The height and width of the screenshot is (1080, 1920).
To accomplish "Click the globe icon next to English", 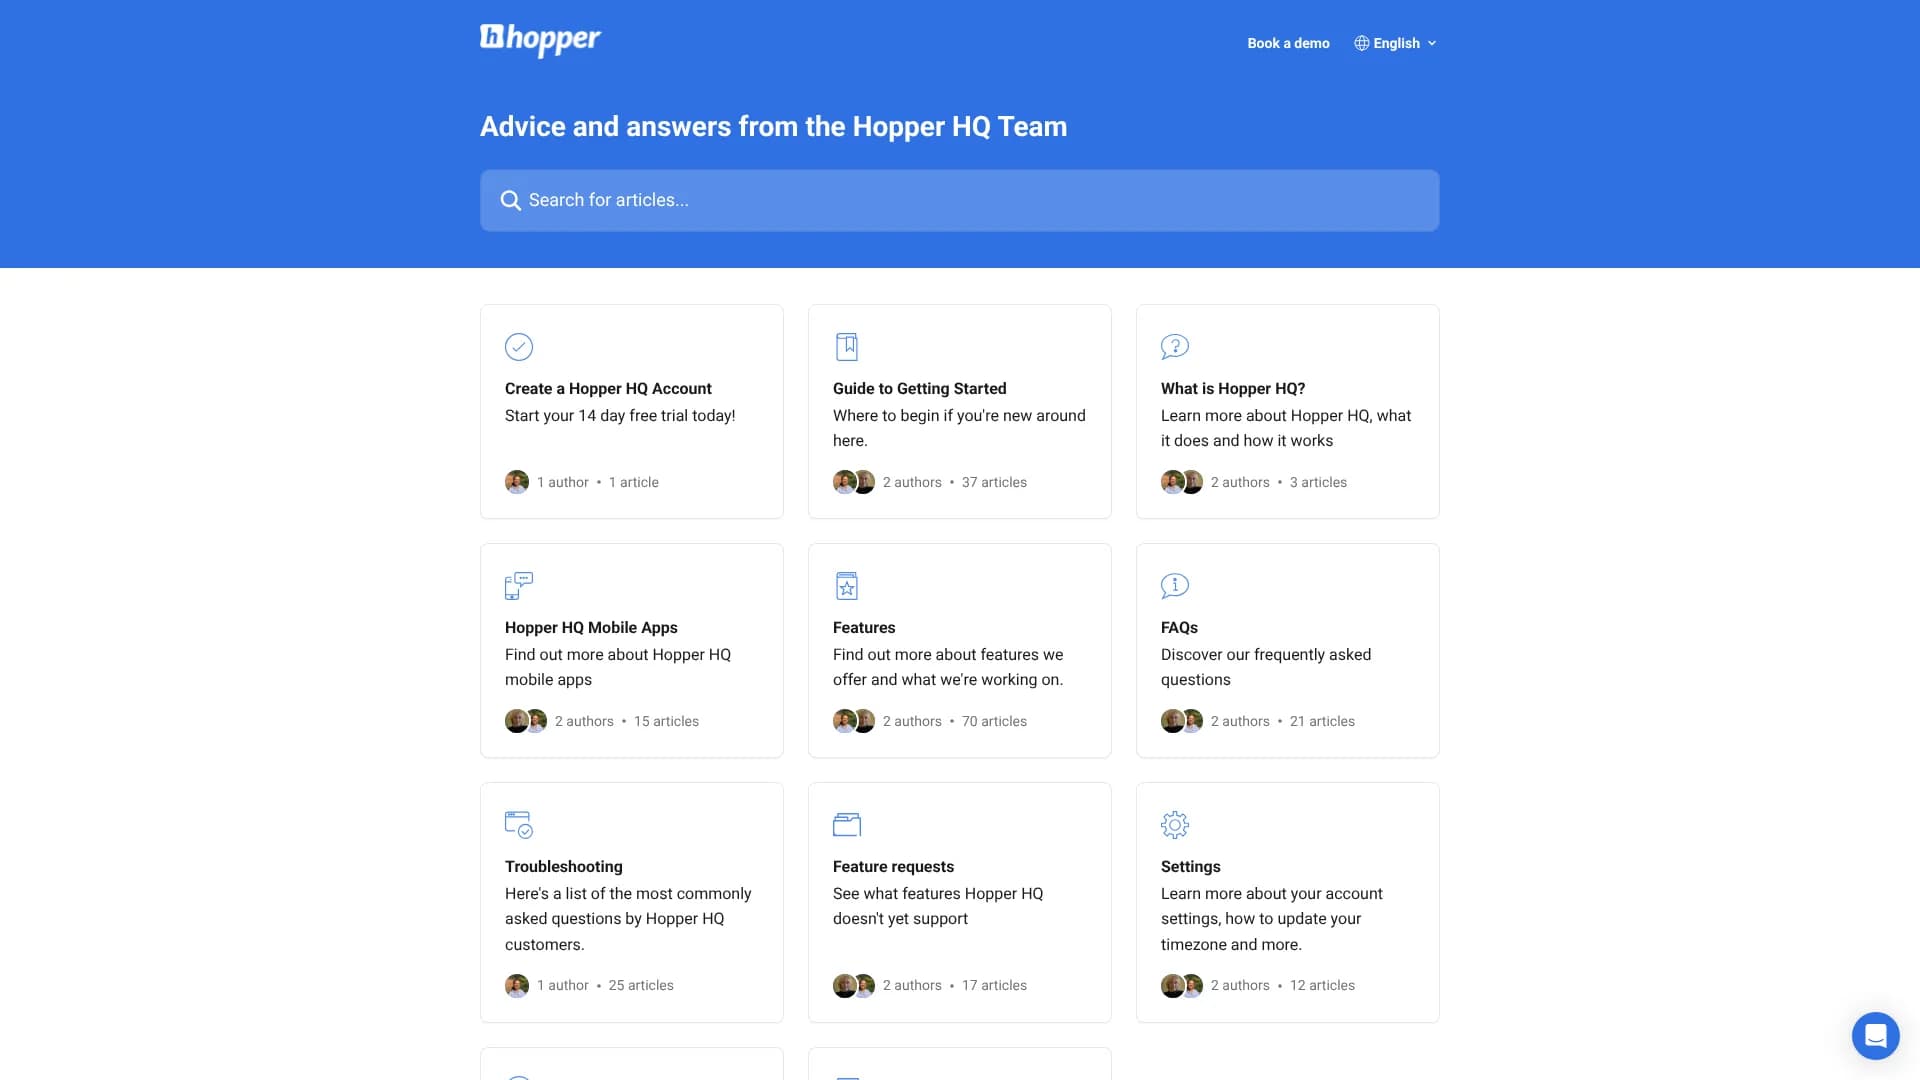I will 1360,43.
